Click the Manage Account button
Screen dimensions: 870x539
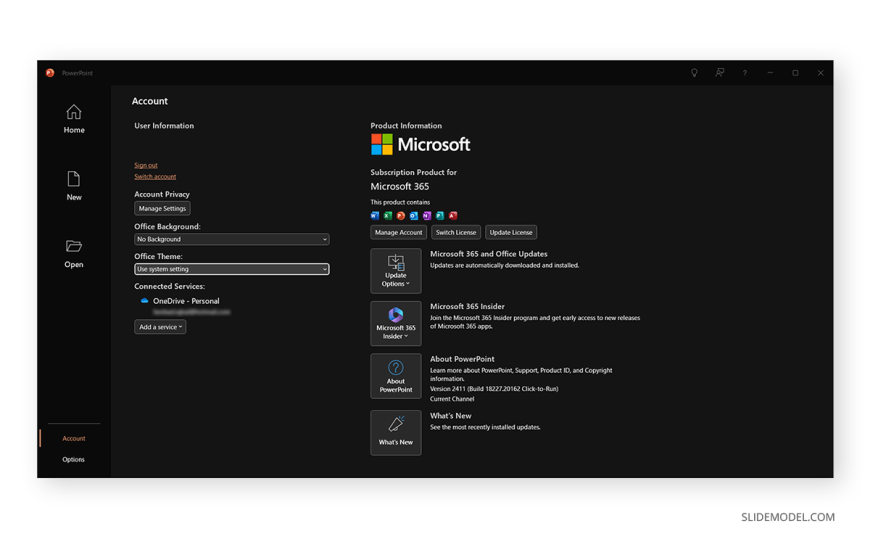click(398, 233)
